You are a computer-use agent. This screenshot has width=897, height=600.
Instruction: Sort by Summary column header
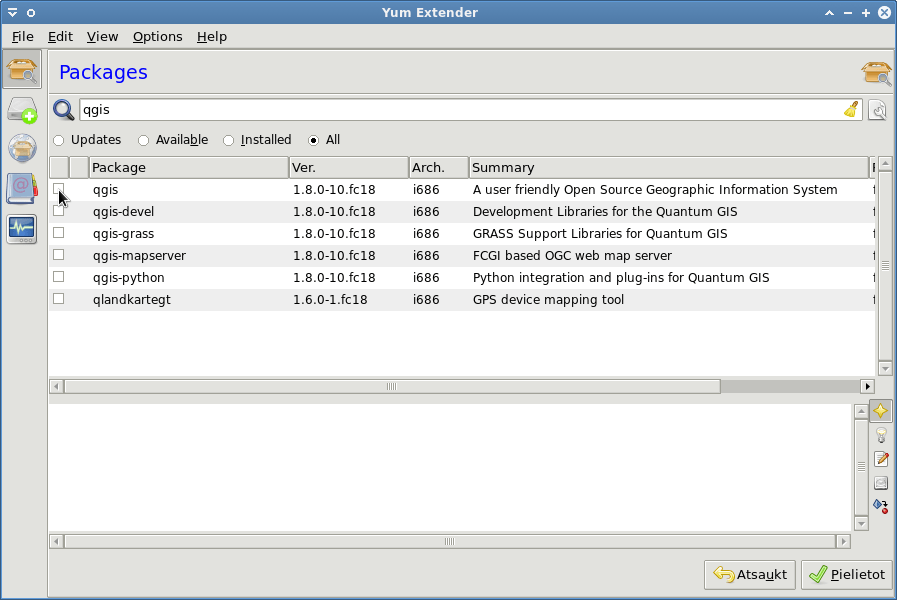[x=669, y=168]
